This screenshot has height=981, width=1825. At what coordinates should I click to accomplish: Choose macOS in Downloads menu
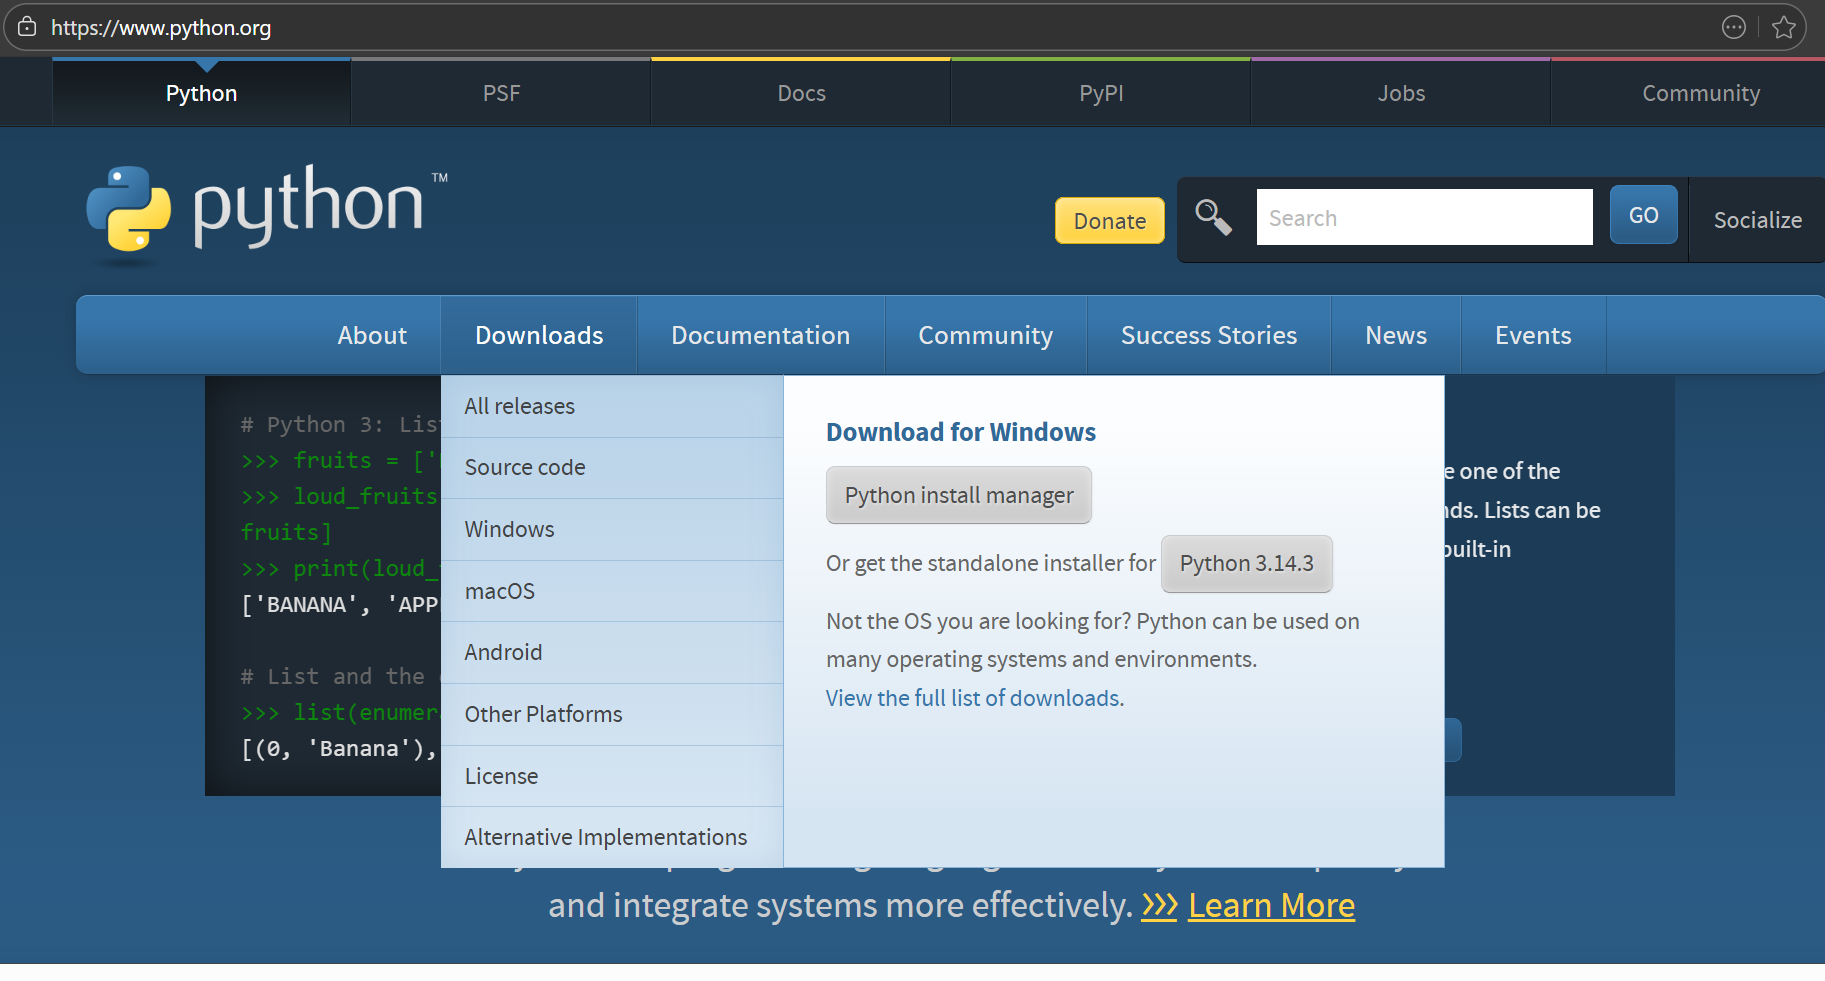(499, 591)
